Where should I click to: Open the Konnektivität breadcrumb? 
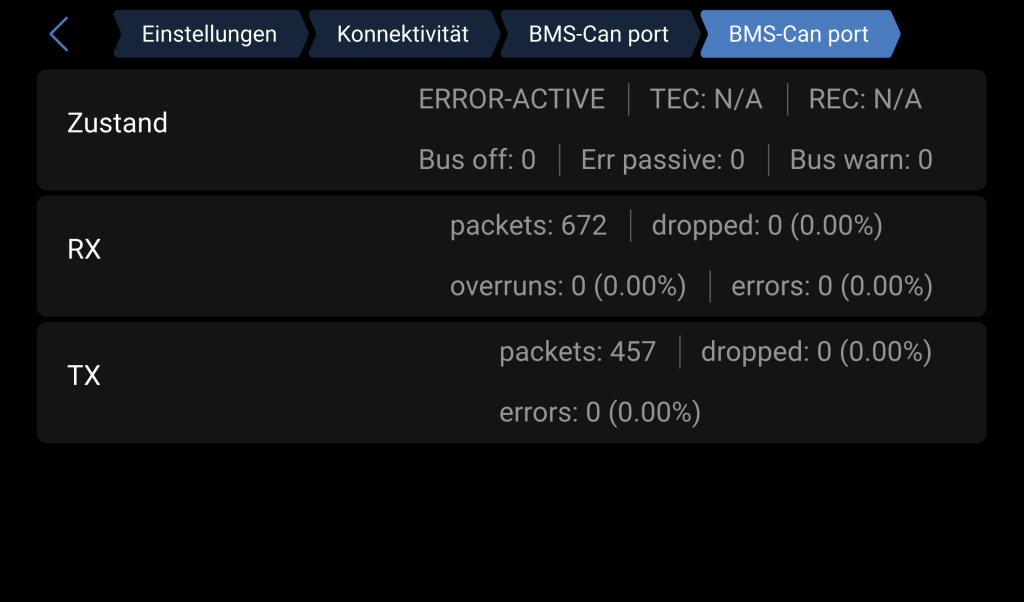(402, 34)
